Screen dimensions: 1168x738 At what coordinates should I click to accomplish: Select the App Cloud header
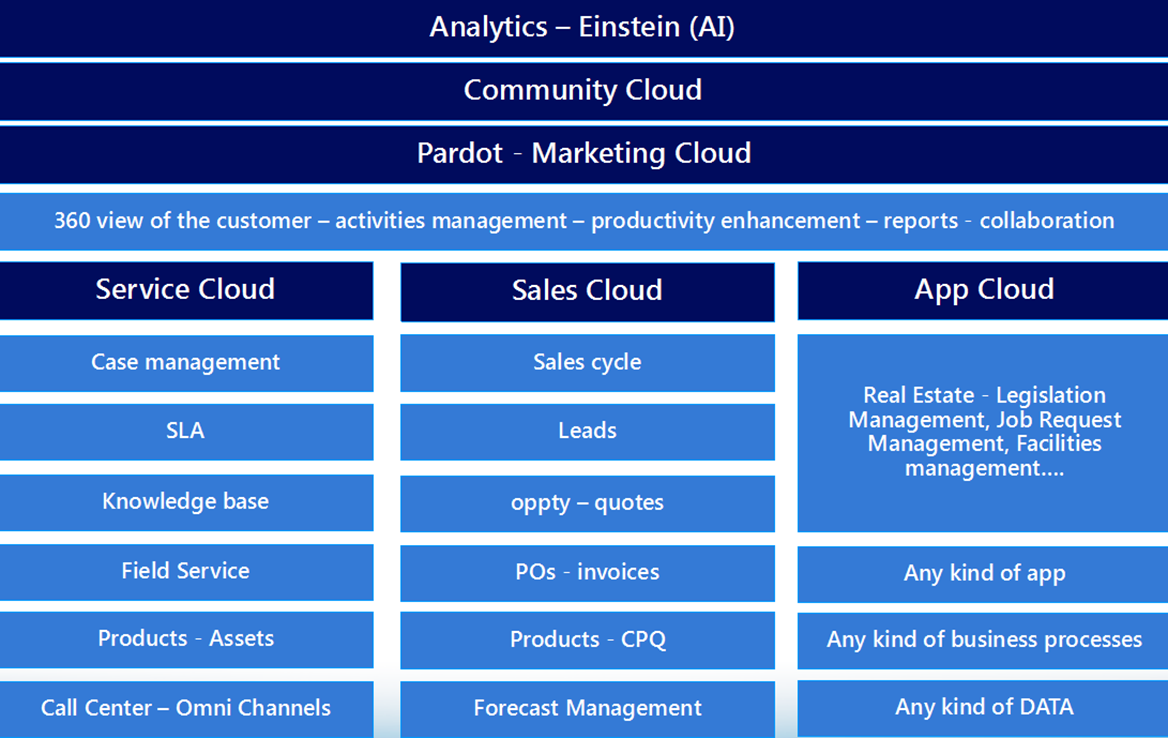tap(983, 290)
